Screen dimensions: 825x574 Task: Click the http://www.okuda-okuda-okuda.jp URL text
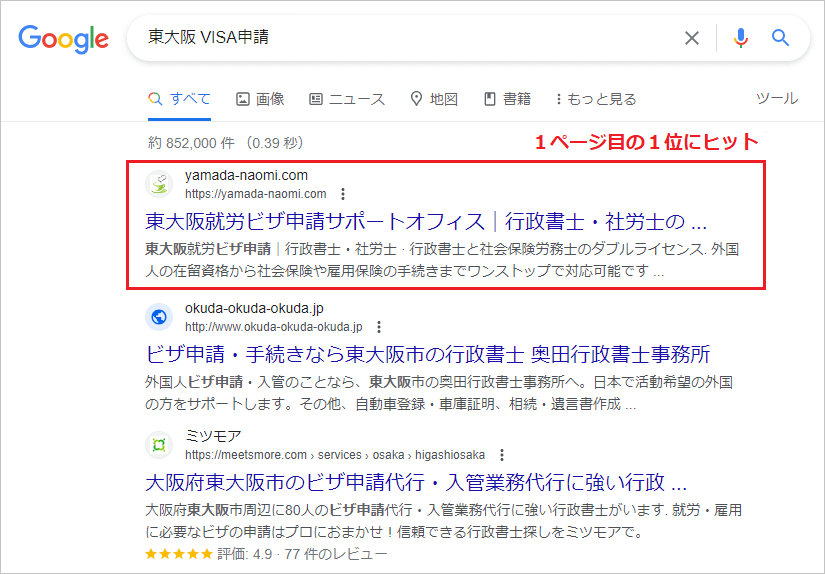click(274, 327)
